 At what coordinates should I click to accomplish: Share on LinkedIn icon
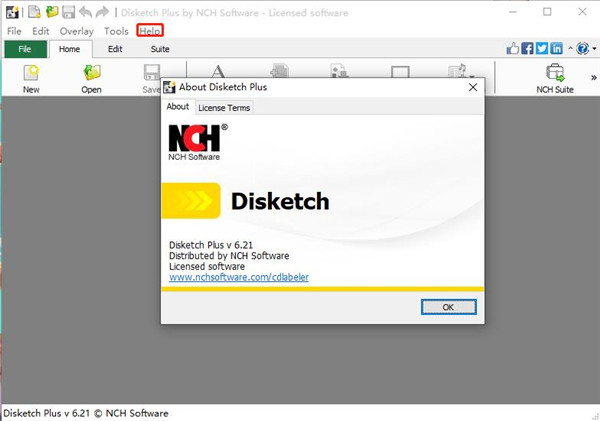tap(556, 49)
